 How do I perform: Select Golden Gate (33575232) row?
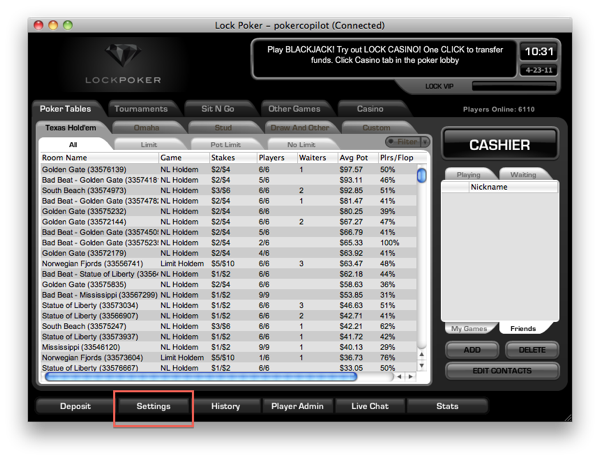click(x=228, y=211)
